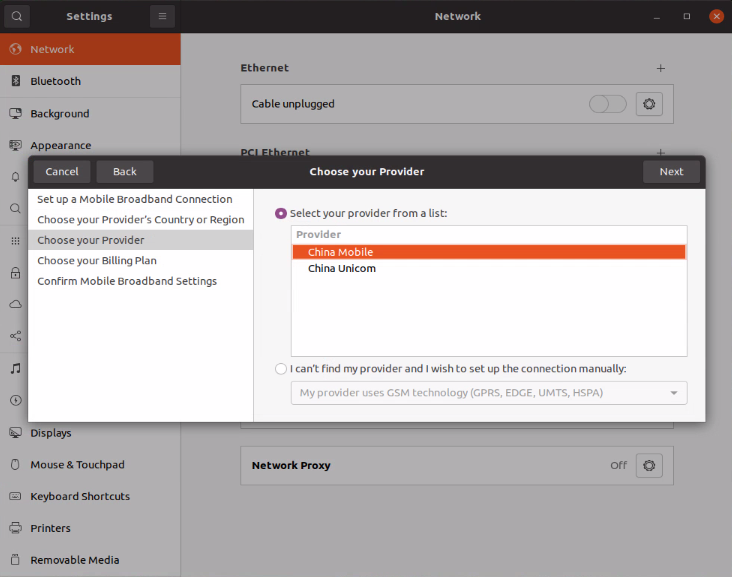Select China Mobile provider

[x=489, y=252]
